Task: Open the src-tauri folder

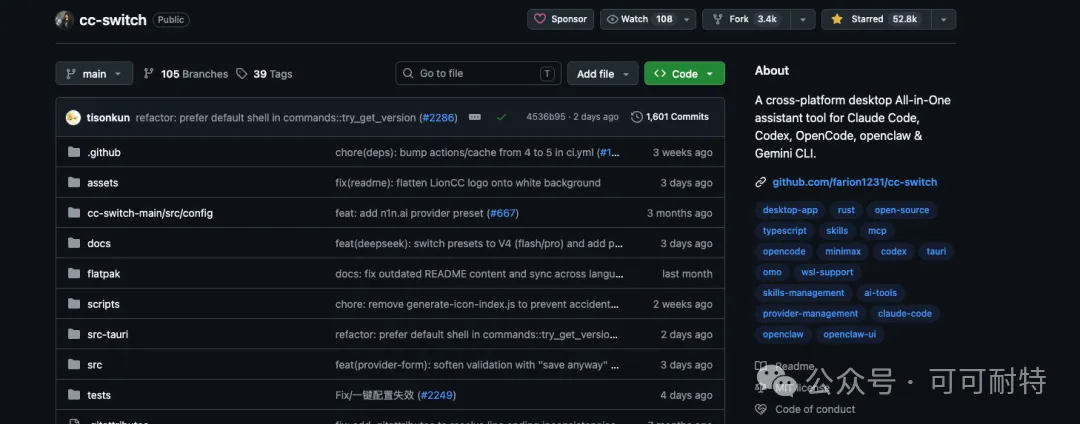Action: pyautogui.click(x=107, y=335)
